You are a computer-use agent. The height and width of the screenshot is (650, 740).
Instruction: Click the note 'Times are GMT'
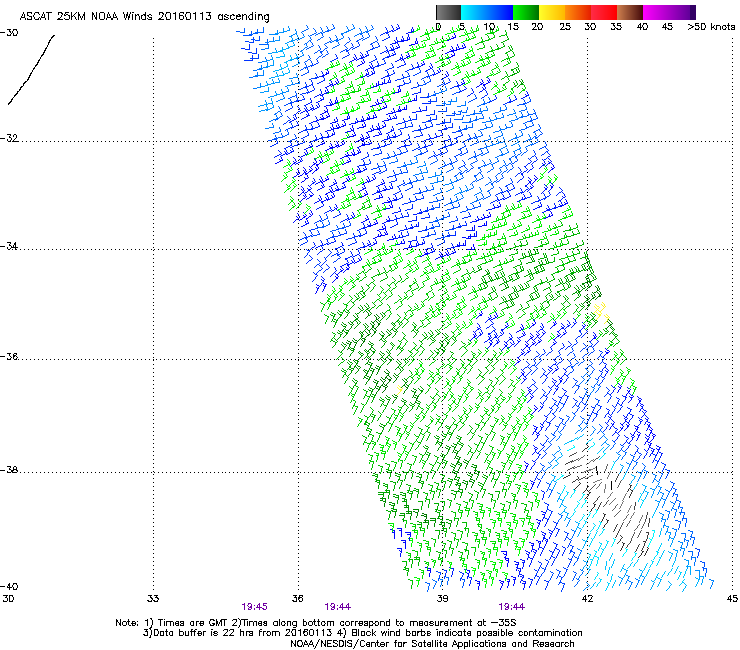point(194,623)
